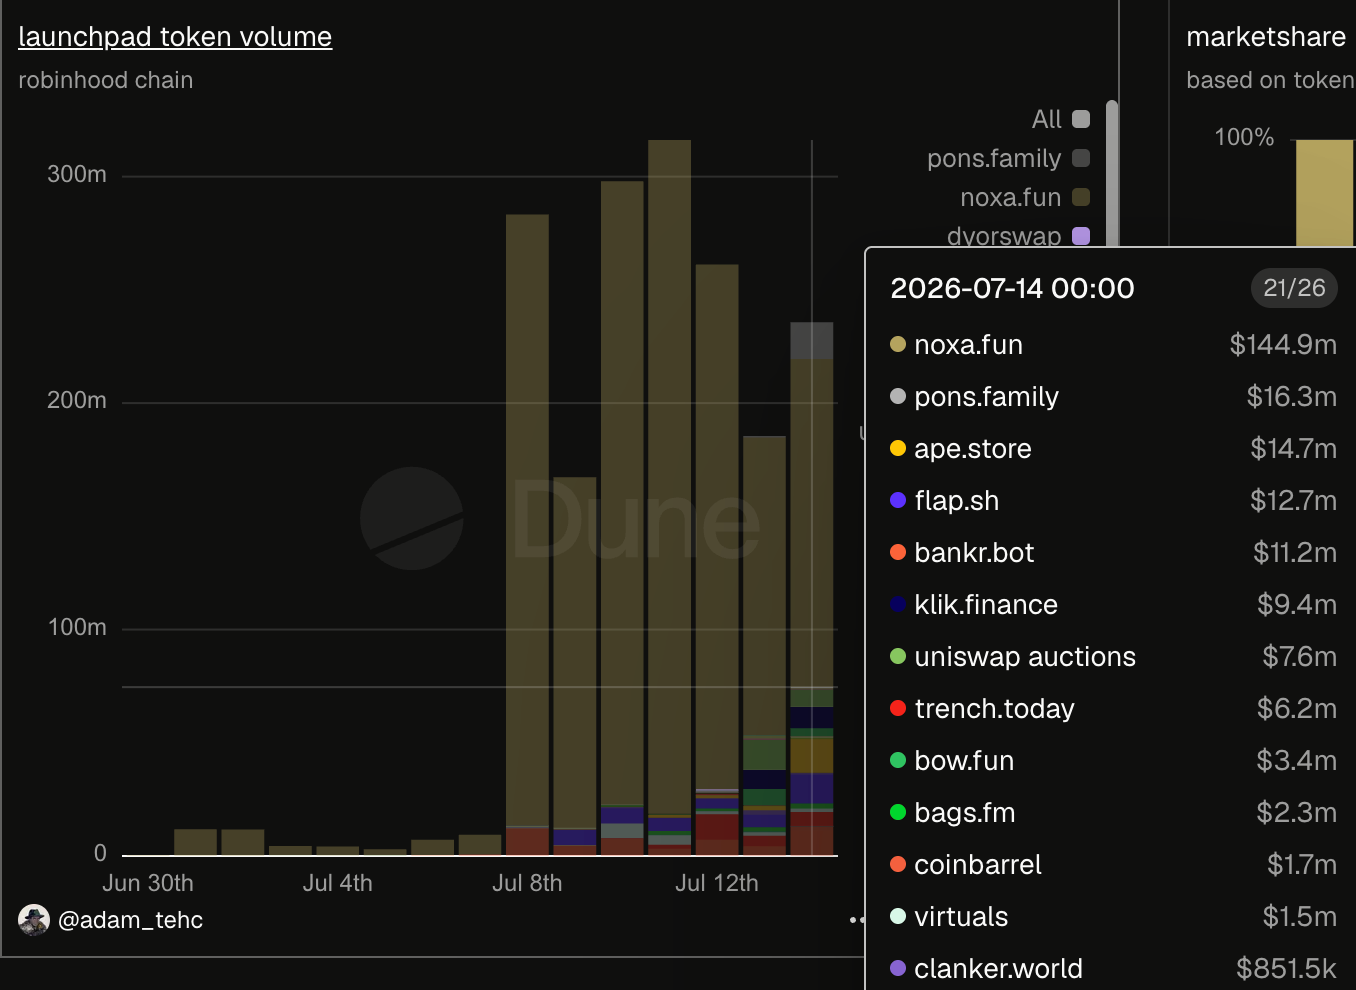Click "virtuals" in the tooltip list

pos(961,917)
